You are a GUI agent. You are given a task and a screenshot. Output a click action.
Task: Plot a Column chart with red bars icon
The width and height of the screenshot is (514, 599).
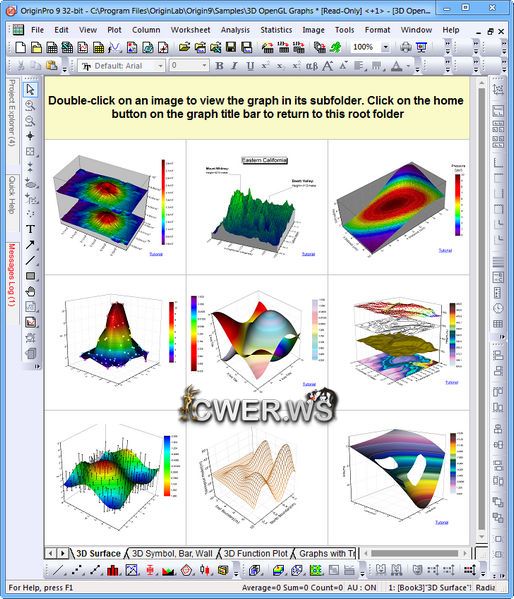pyautogui.click(x=113, y=570)
